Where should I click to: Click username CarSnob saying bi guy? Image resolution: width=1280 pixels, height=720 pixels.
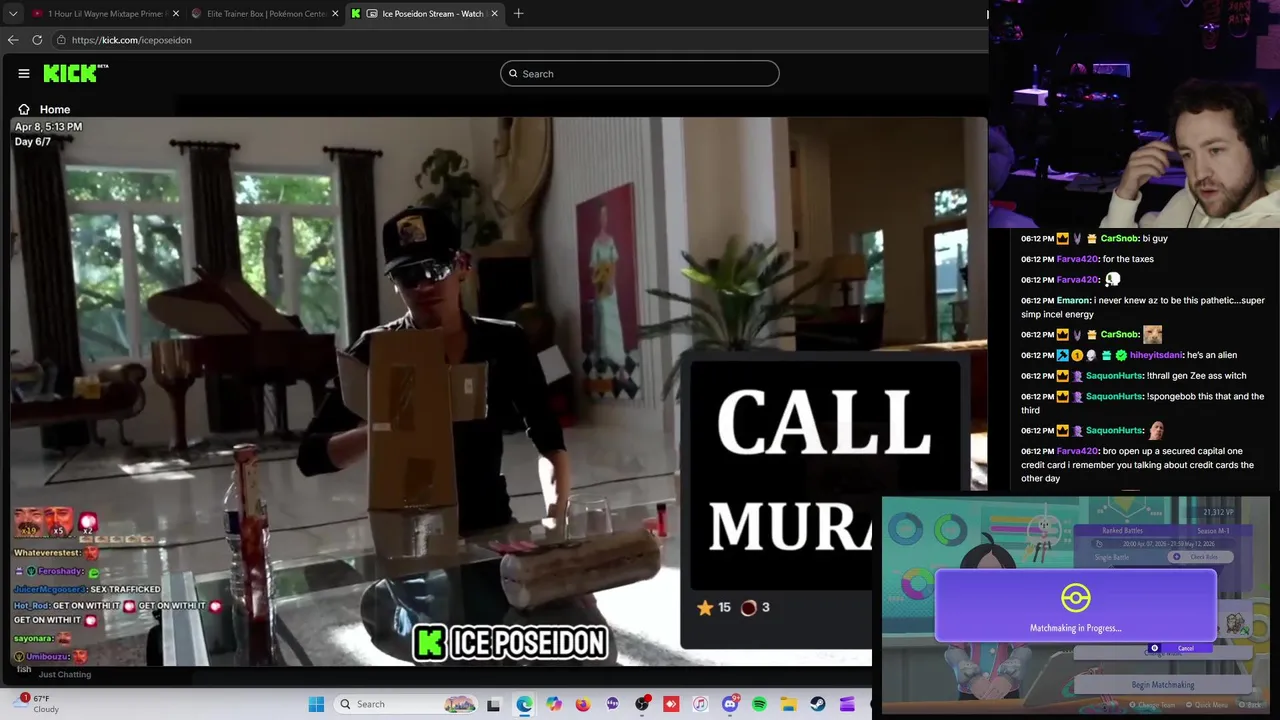1119,239
